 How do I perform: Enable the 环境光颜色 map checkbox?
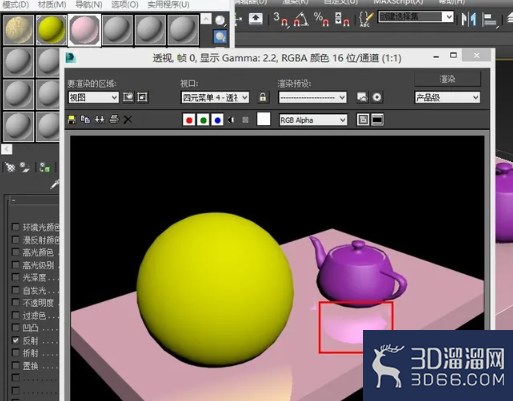click(x=15, y=227)
